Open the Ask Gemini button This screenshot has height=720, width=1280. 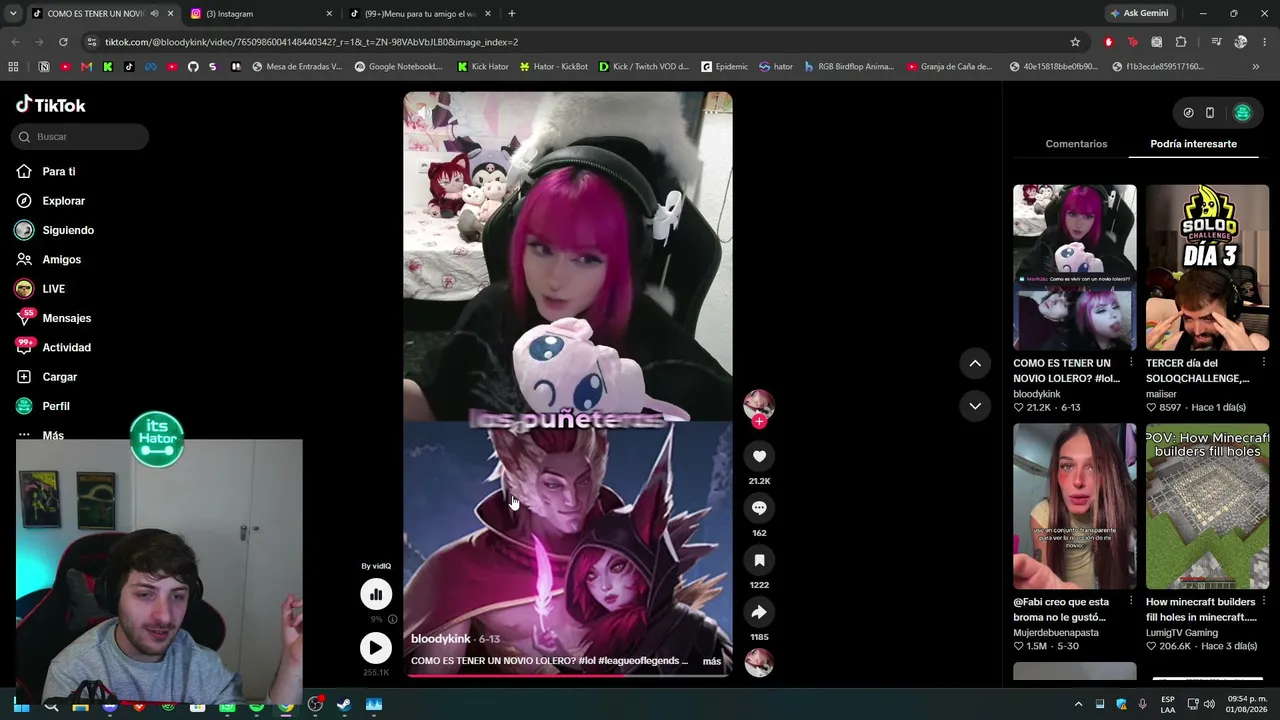[x=1139, y=14]
